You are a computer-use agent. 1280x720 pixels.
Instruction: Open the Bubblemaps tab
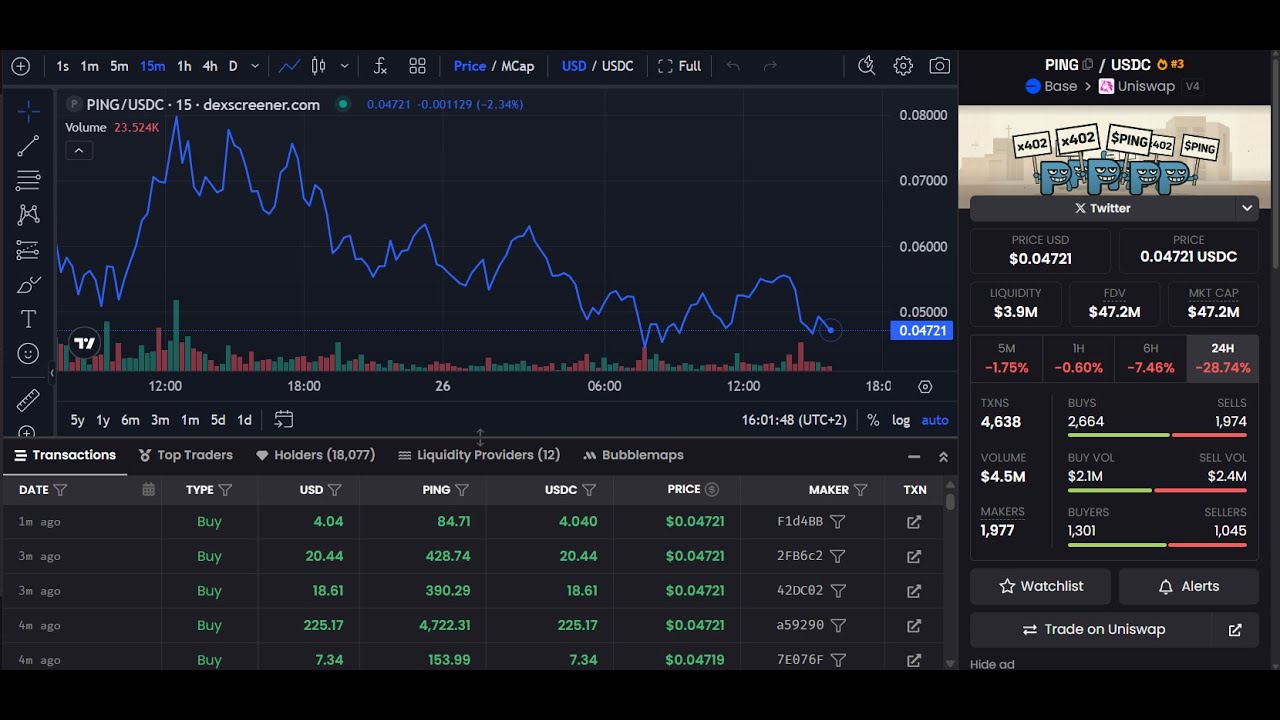(x=634, y=455)
